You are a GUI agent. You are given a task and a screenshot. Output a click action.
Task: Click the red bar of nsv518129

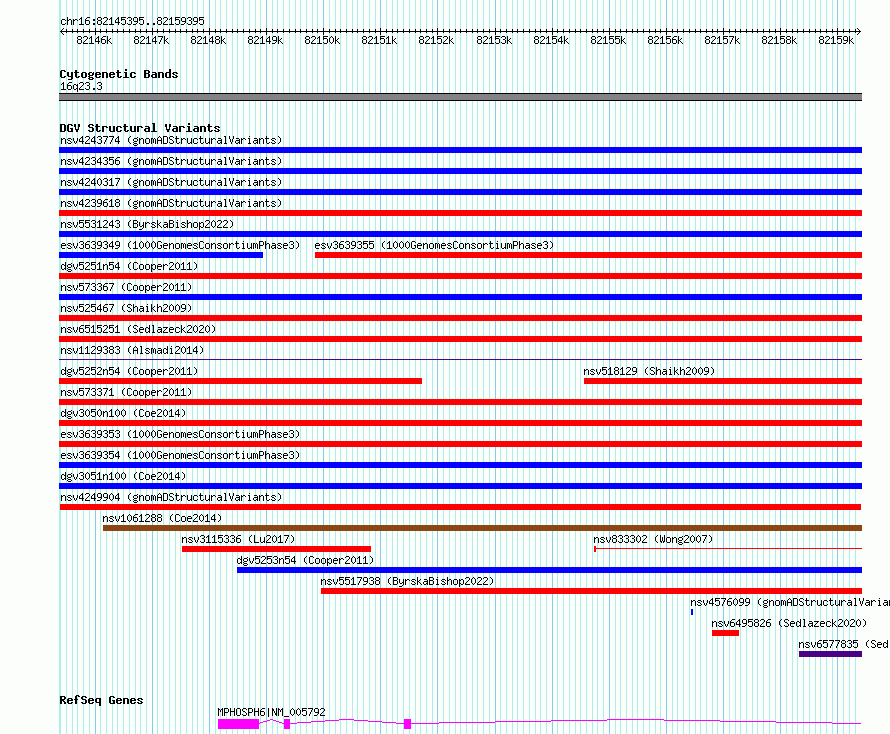coord(723,381)
